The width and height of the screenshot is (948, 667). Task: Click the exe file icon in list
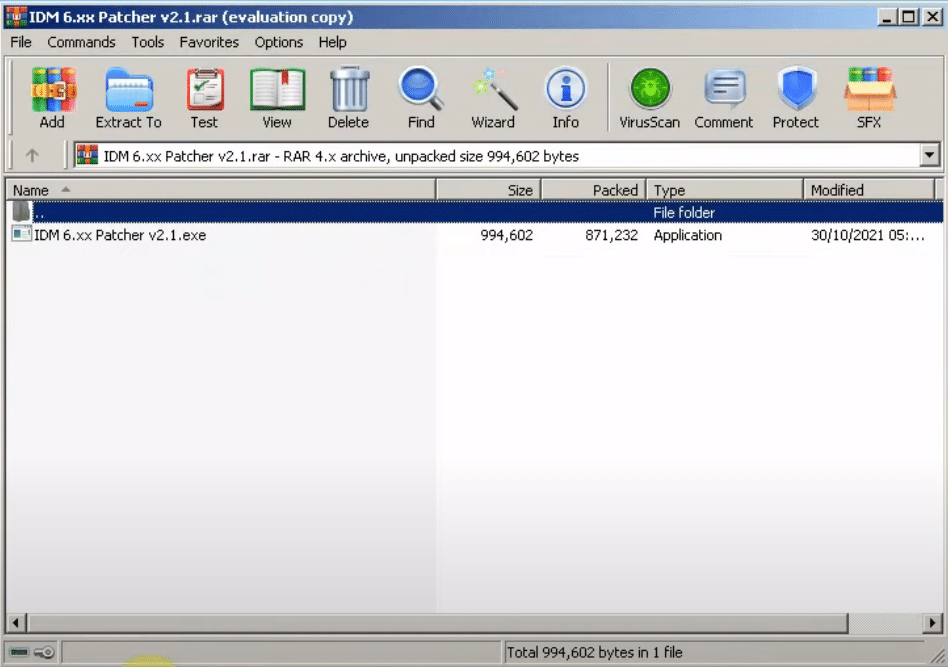point(22,234)
